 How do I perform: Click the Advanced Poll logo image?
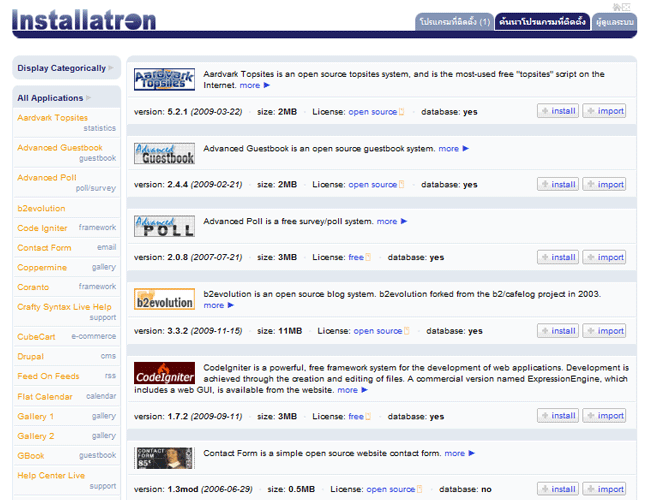164,226
